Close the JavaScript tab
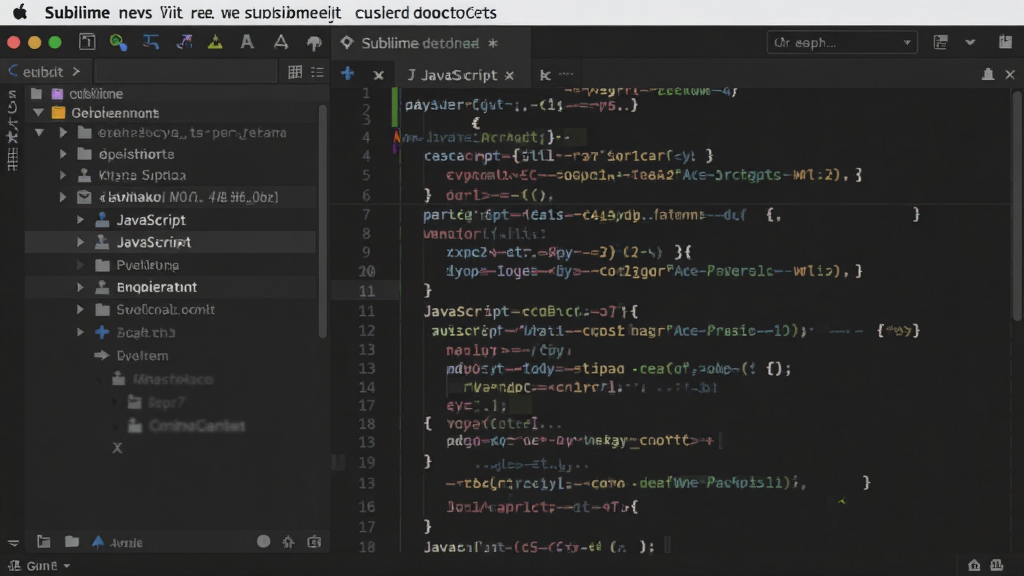The height and width of the screenshot is (576, 1024). click(x=509, y=75)
